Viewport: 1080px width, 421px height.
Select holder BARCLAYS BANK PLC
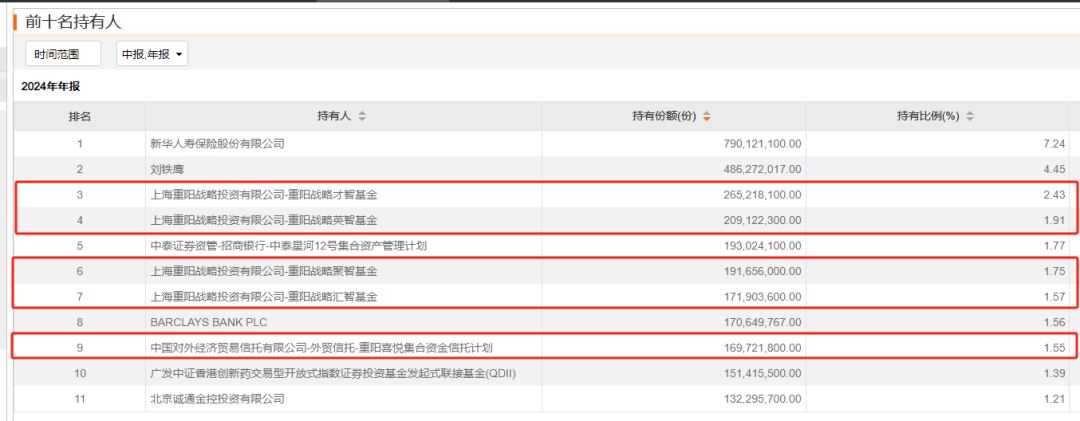pyautogui.click(x=209, y=322)
